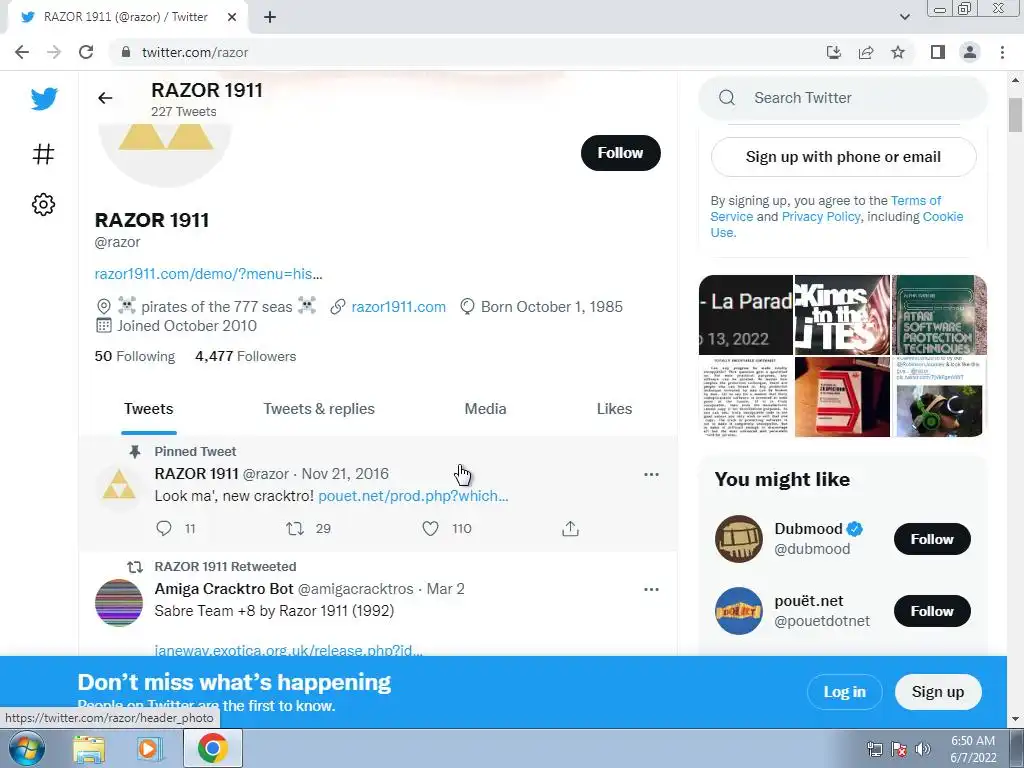
Task: Switch to the Media tab
Action: 485,409
